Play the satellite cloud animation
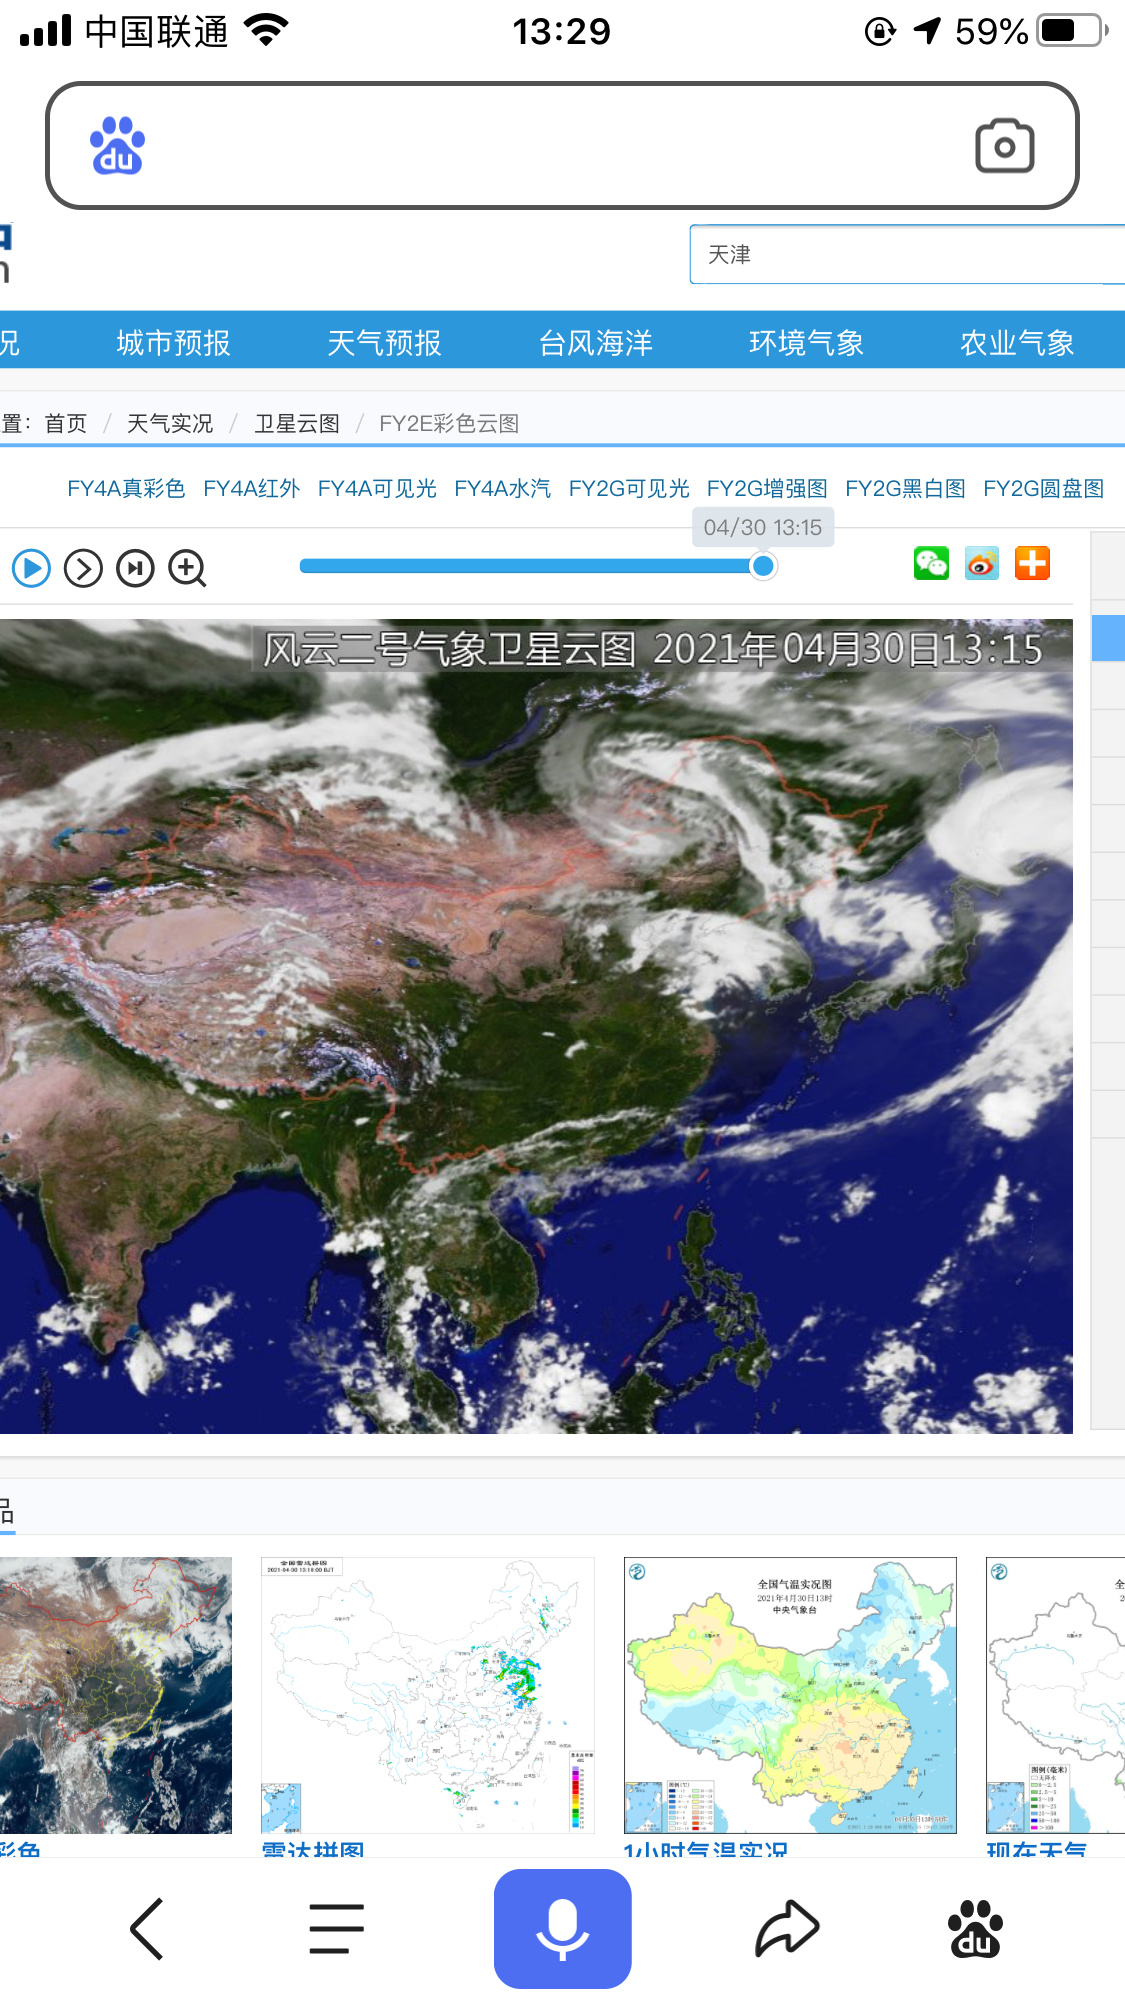1125x2001 pixels. pyautogui.click(x=31, y=569)
